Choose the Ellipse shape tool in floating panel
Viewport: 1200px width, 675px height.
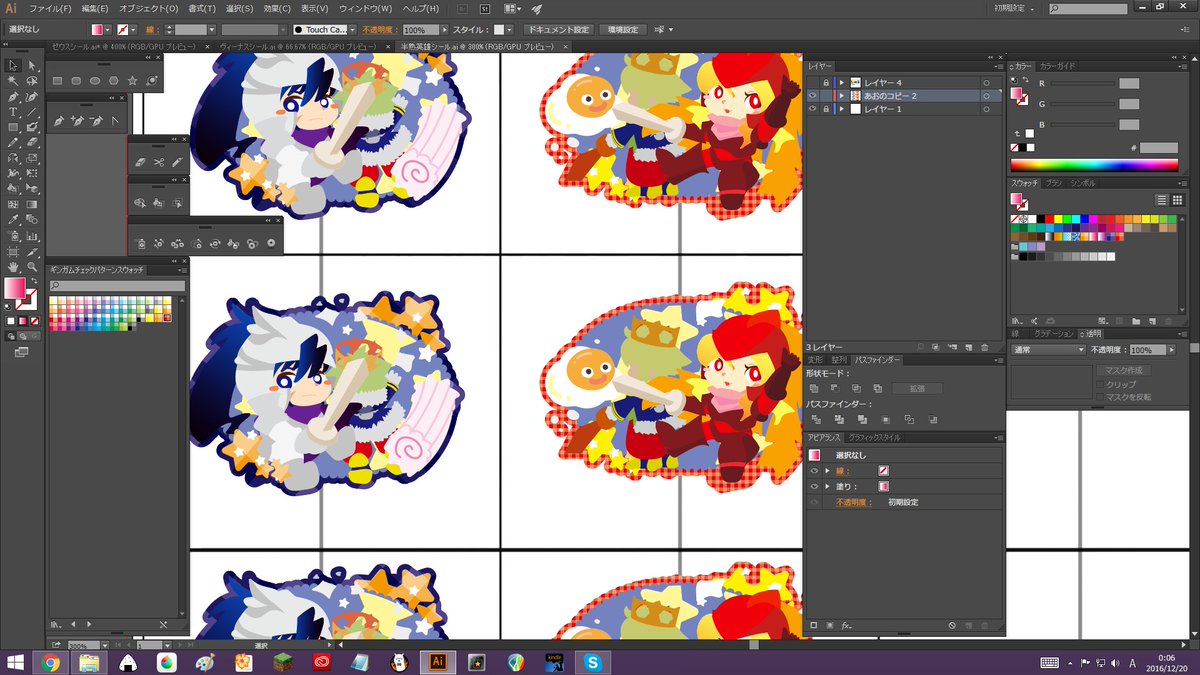tap(94, 80)
